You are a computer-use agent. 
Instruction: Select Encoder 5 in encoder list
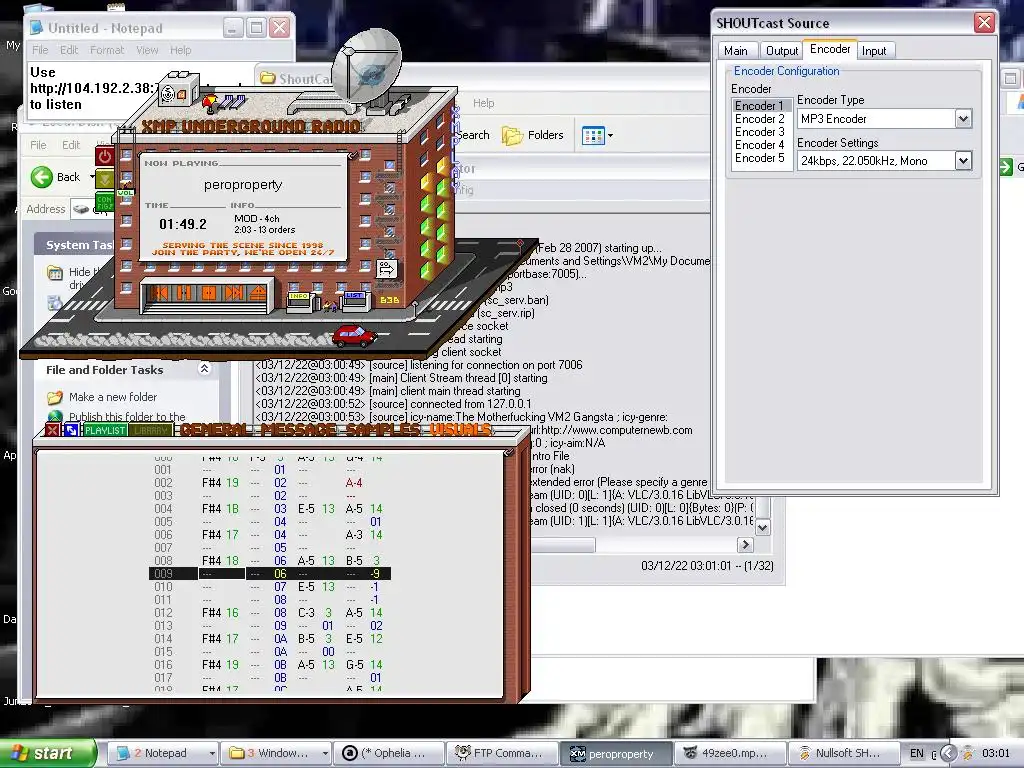759,158
